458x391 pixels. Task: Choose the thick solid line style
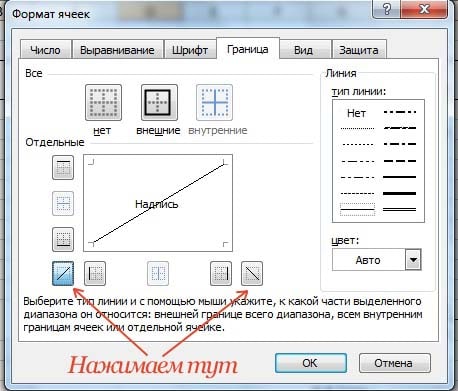pyautogui.click(x=400, y=193)
